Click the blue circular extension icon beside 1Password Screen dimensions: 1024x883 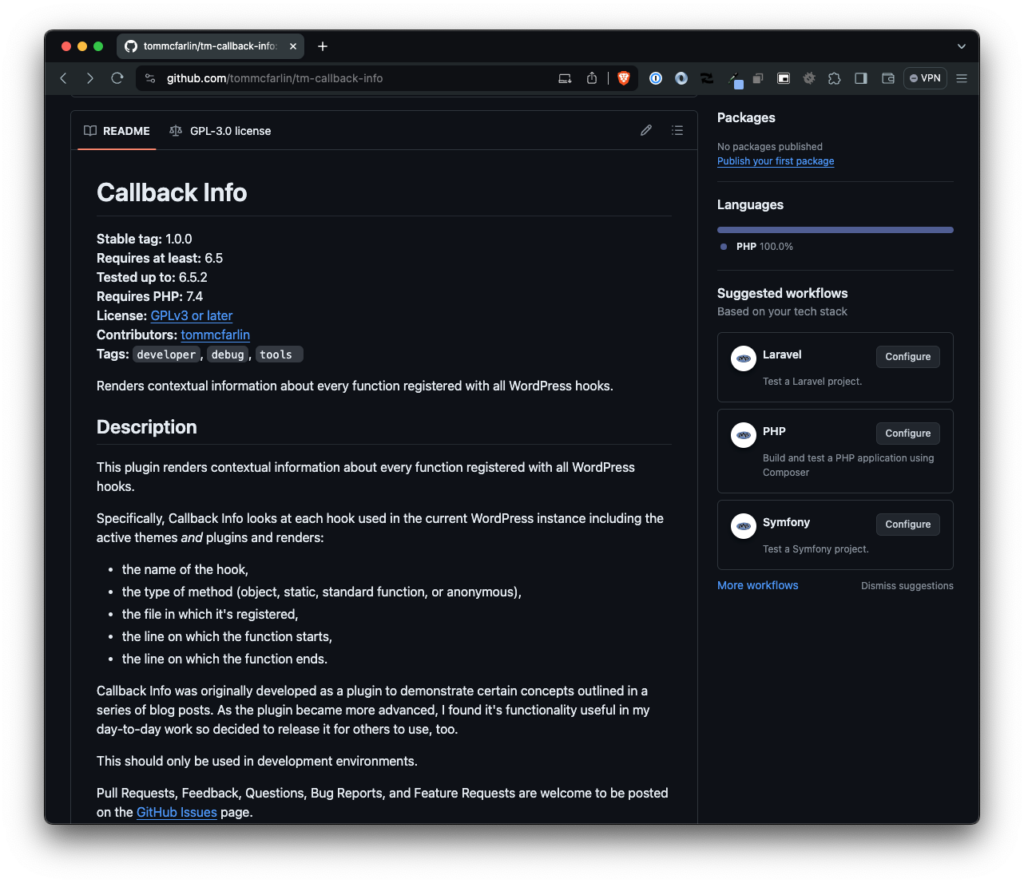681,78
